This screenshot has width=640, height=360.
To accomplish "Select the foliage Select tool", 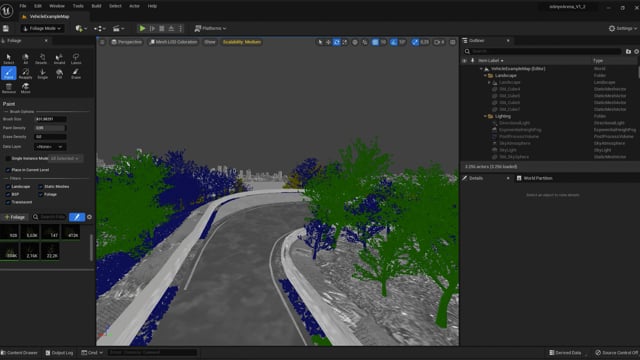I will point(8,59).
